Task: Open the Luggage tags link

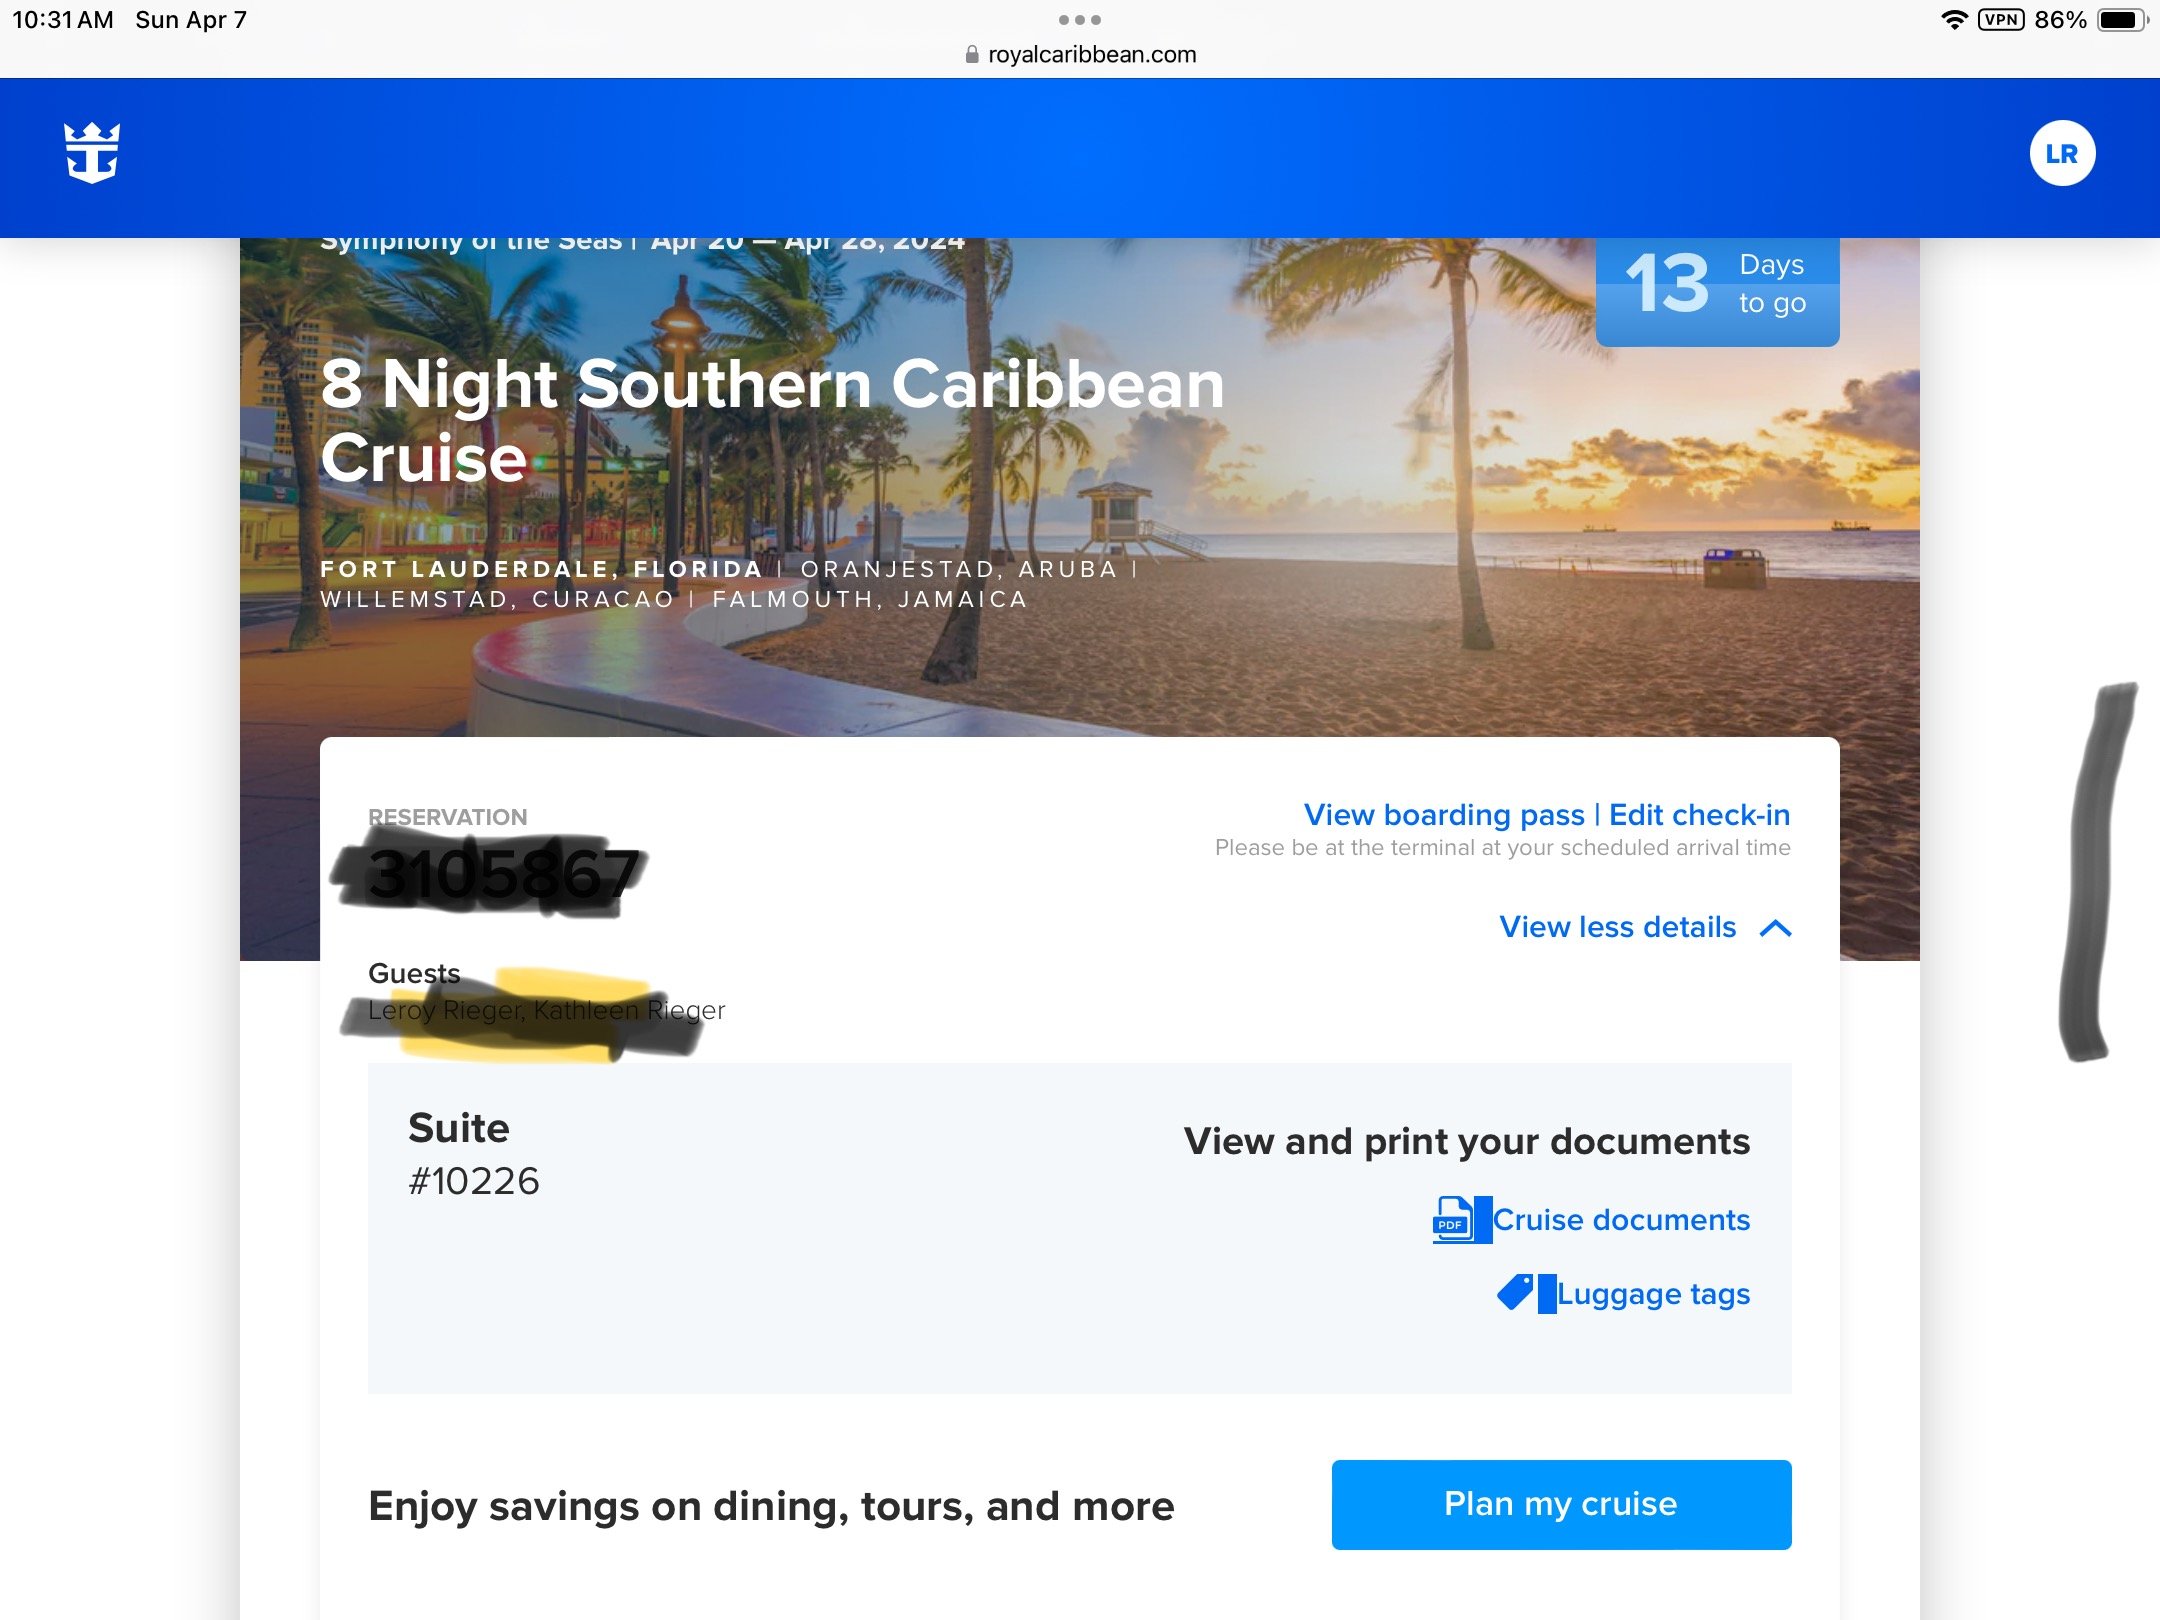Action: tap(1653, 1294)
